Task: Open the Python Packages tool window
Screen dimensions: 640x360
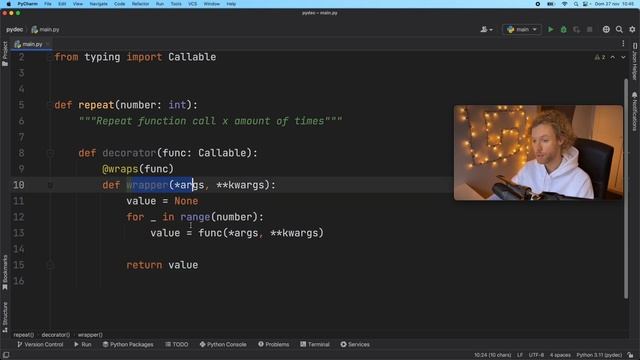Action: click(x=128, y=344)
